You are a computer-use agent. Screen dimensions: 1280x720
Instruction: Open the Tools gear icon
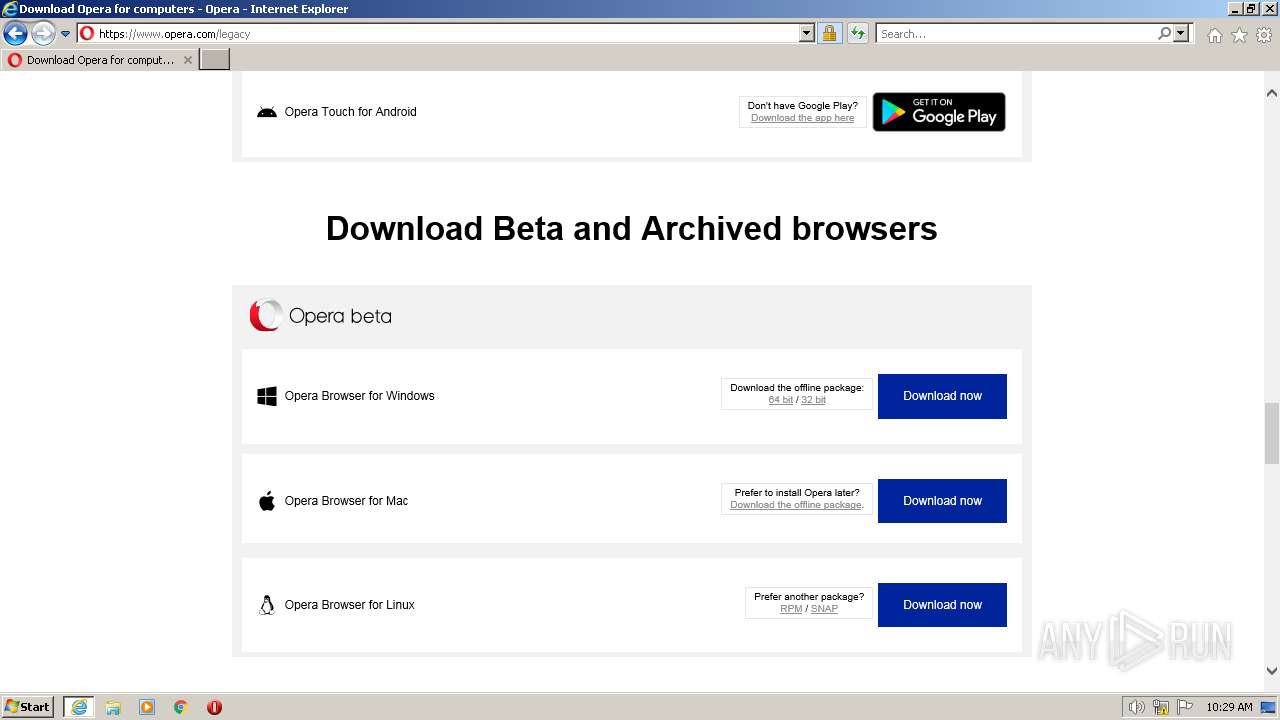click(1264, 35)
